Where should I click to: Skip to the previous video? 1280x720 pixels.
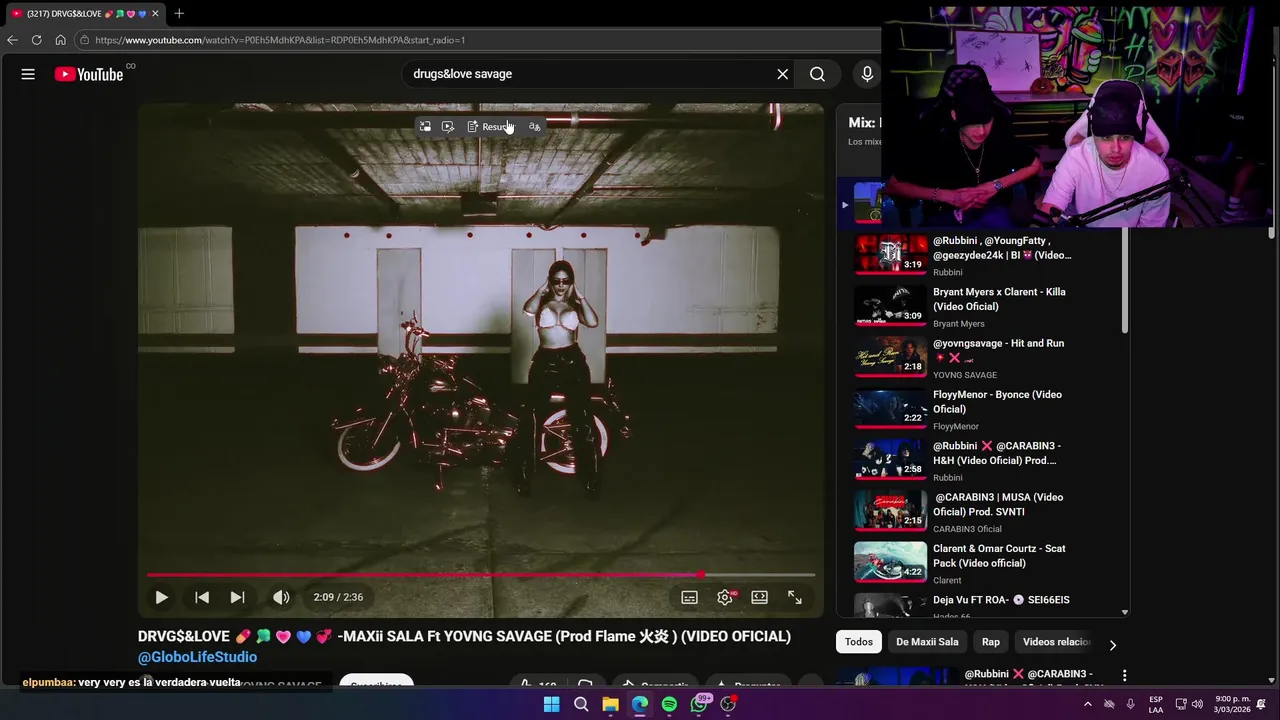202,597
